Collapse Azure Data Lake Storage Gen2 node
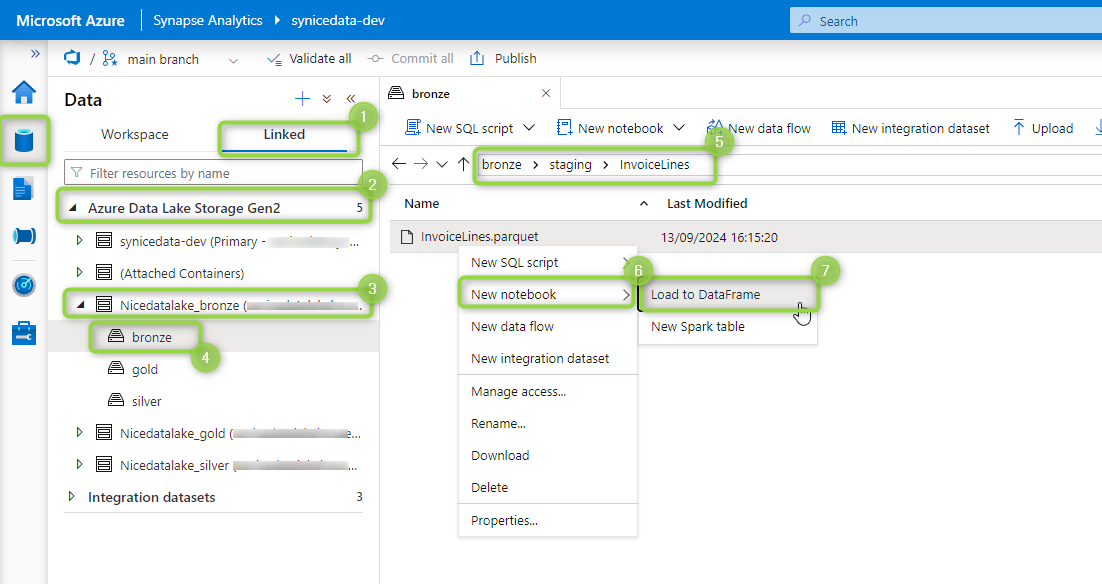 pyautogui.click(x=72, y=208)
